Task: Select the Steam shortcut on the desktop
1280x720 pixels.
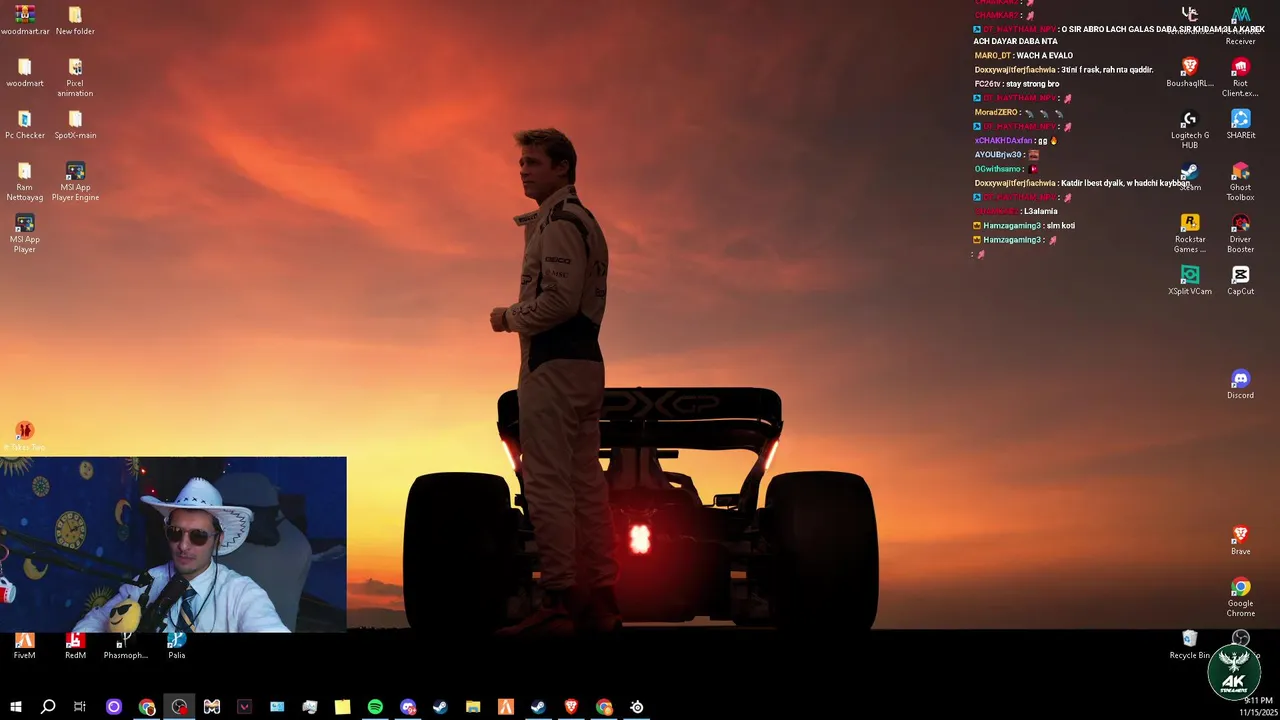Action: point(1189,176)
